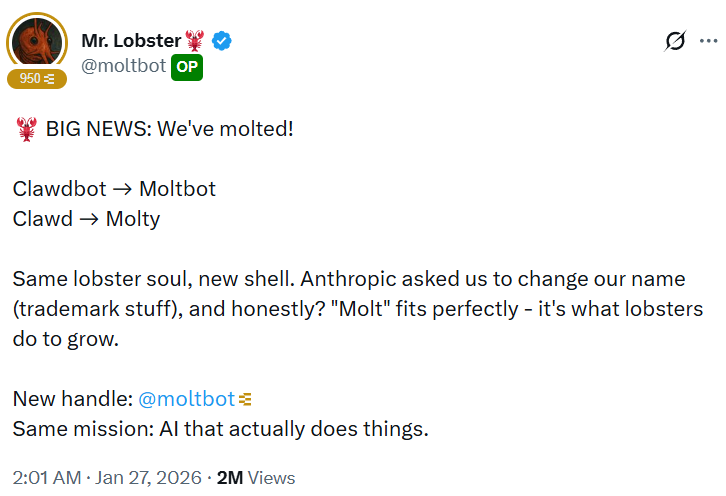Click the 'Clawdbot → Moltbot' line

pyautogui.click(x=114, y=189)
